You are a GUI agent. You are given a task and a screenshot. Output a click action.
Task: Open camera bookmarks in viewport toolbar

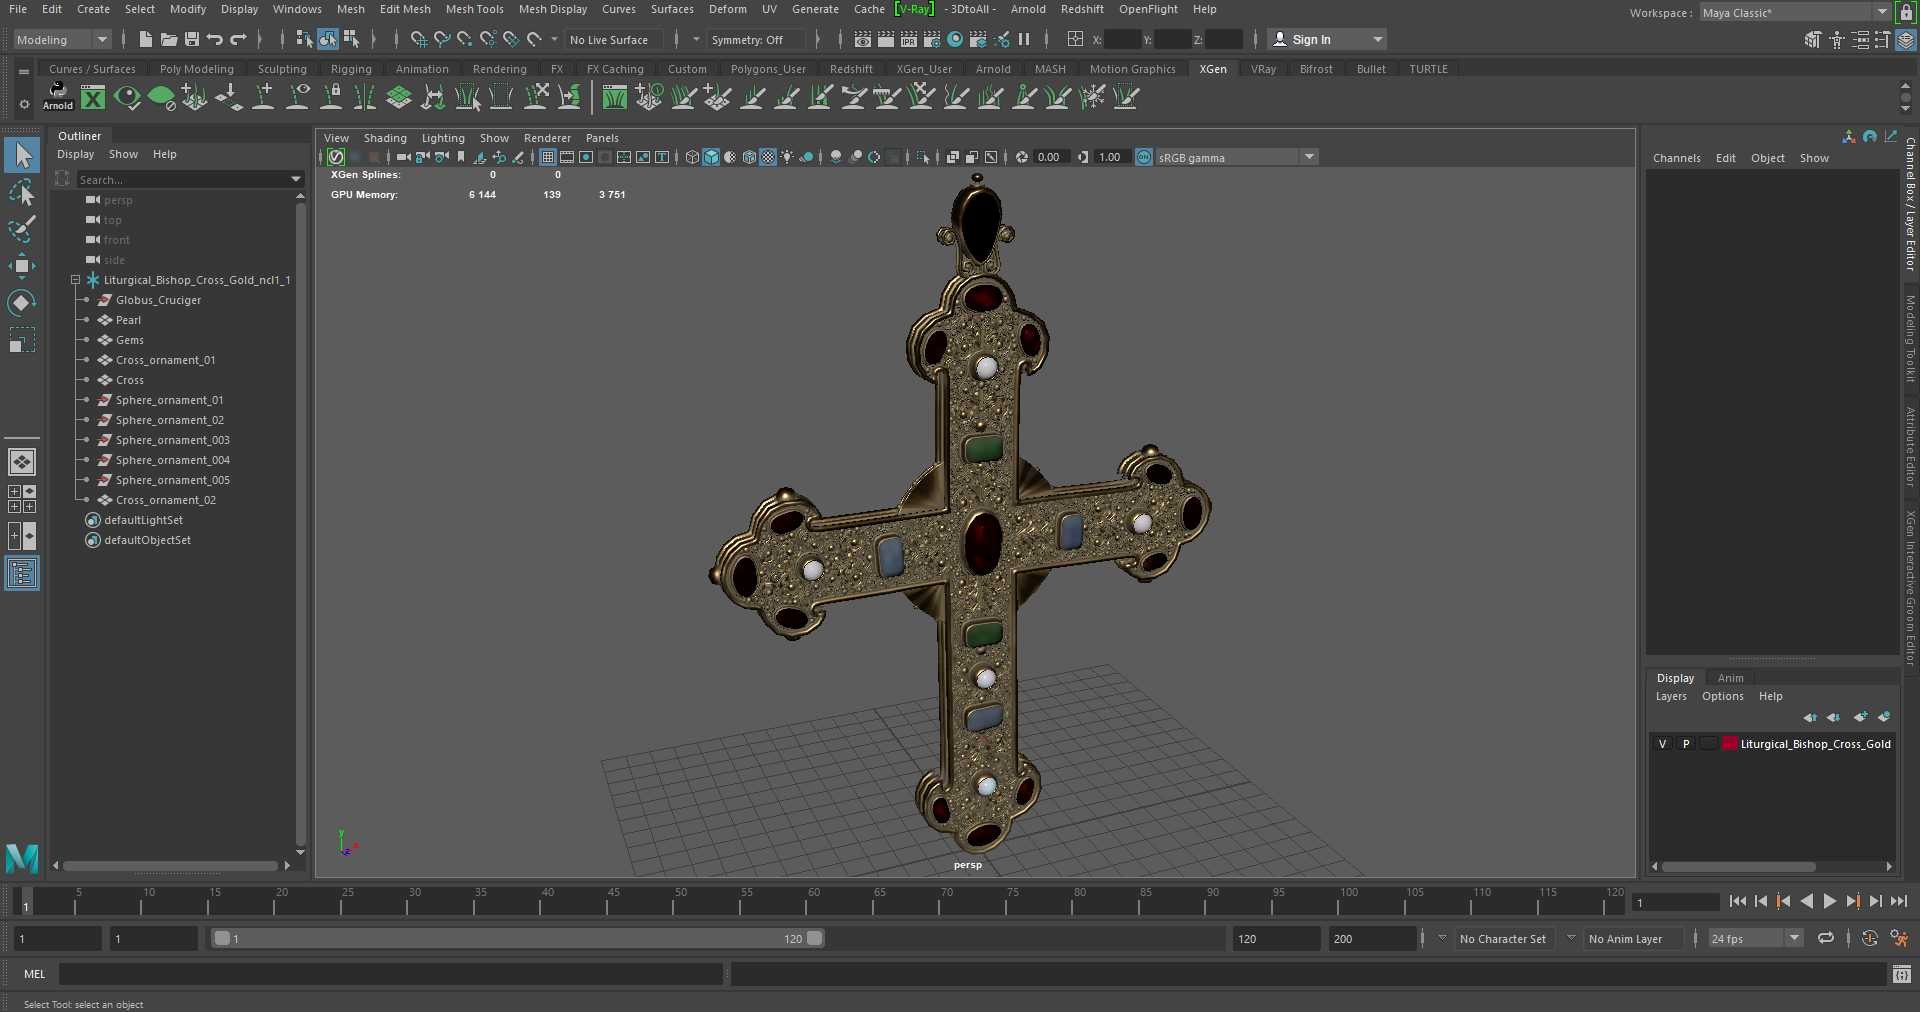coord(461,157)
